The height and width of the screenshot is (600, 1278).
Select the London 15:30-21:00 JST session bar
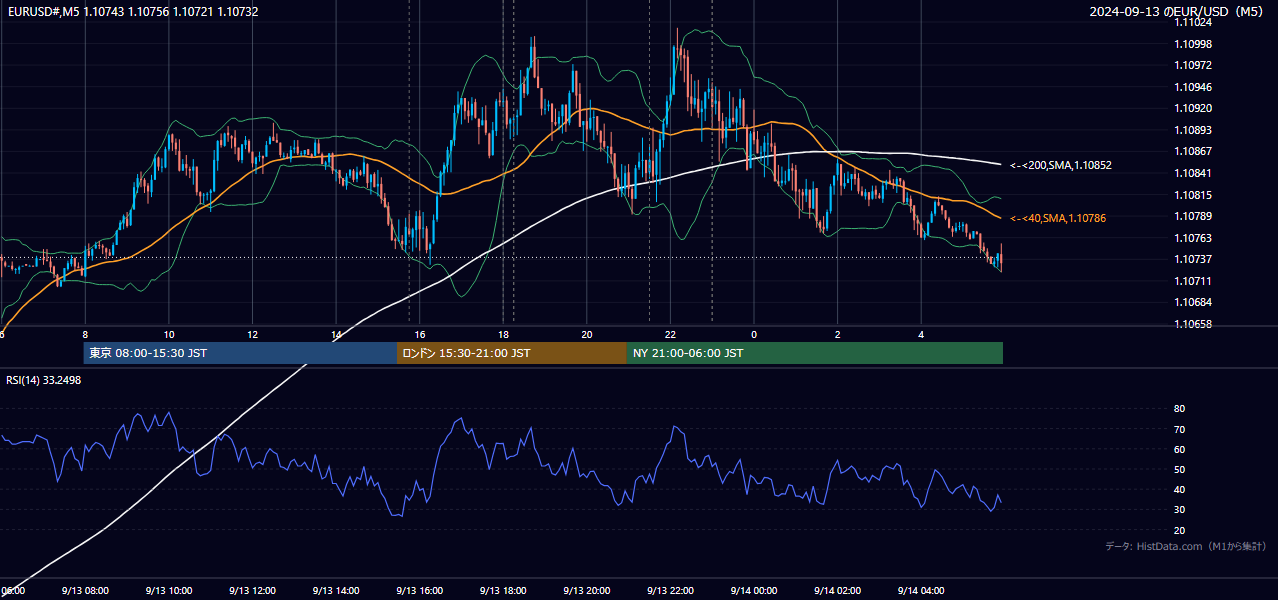pos(512,353)
